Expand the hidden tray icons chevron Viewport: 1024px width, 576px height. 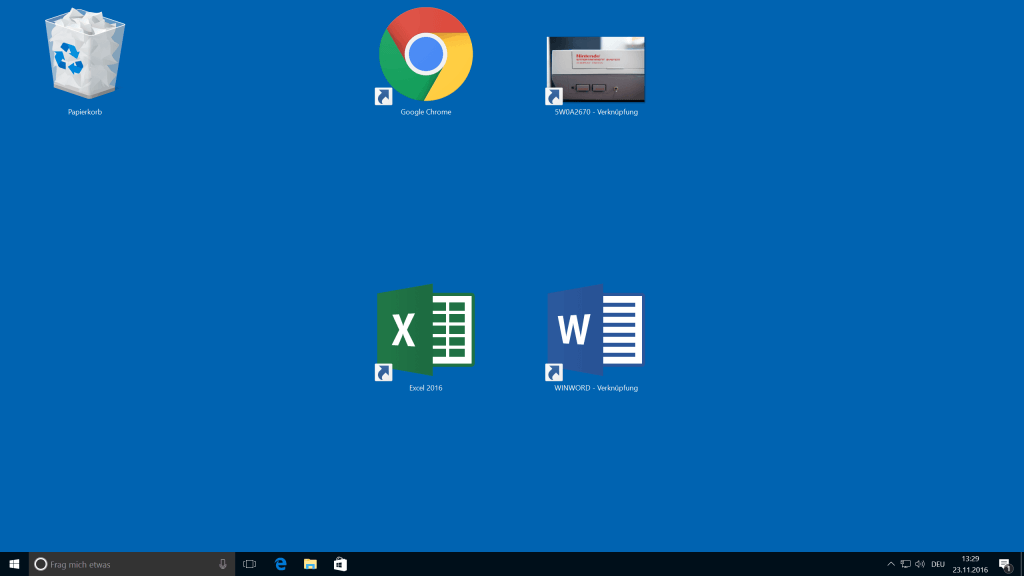(x=889, y=563)
